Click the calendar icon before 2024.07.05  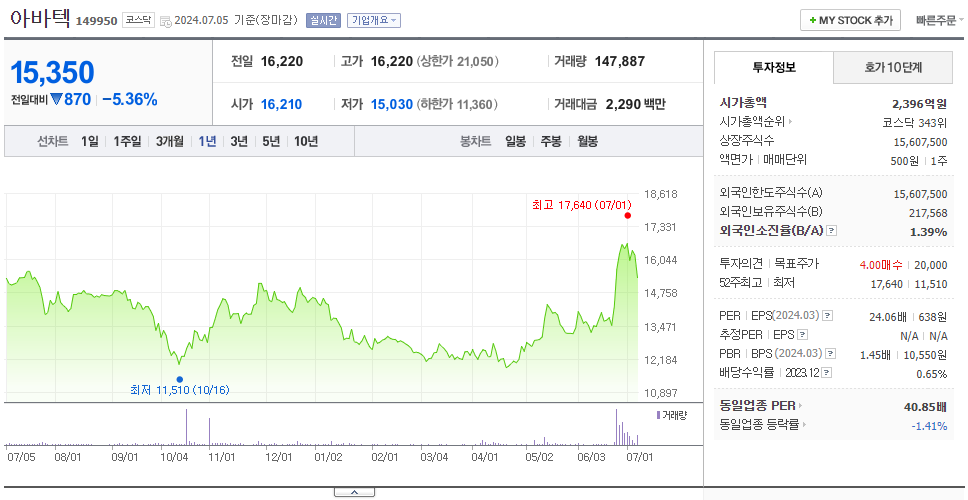click(165, 21)
